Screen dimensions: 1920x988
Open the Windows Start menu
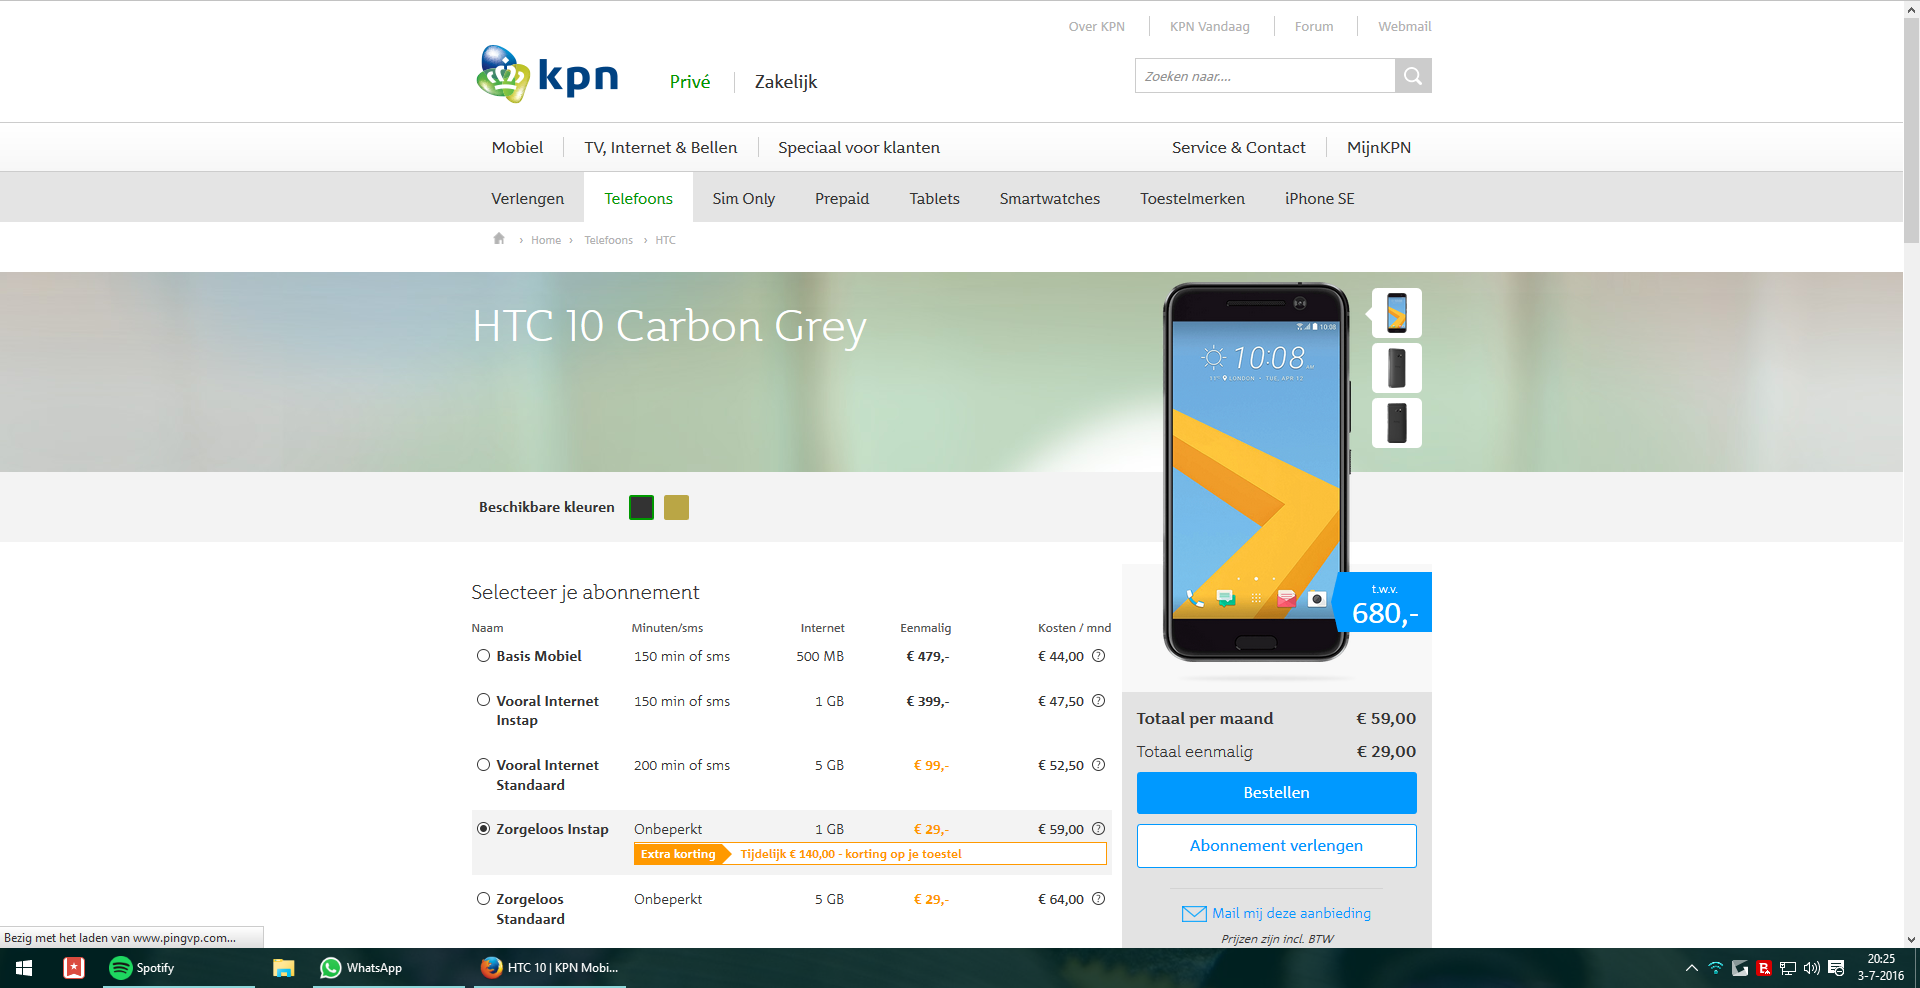tap(24, 968)
